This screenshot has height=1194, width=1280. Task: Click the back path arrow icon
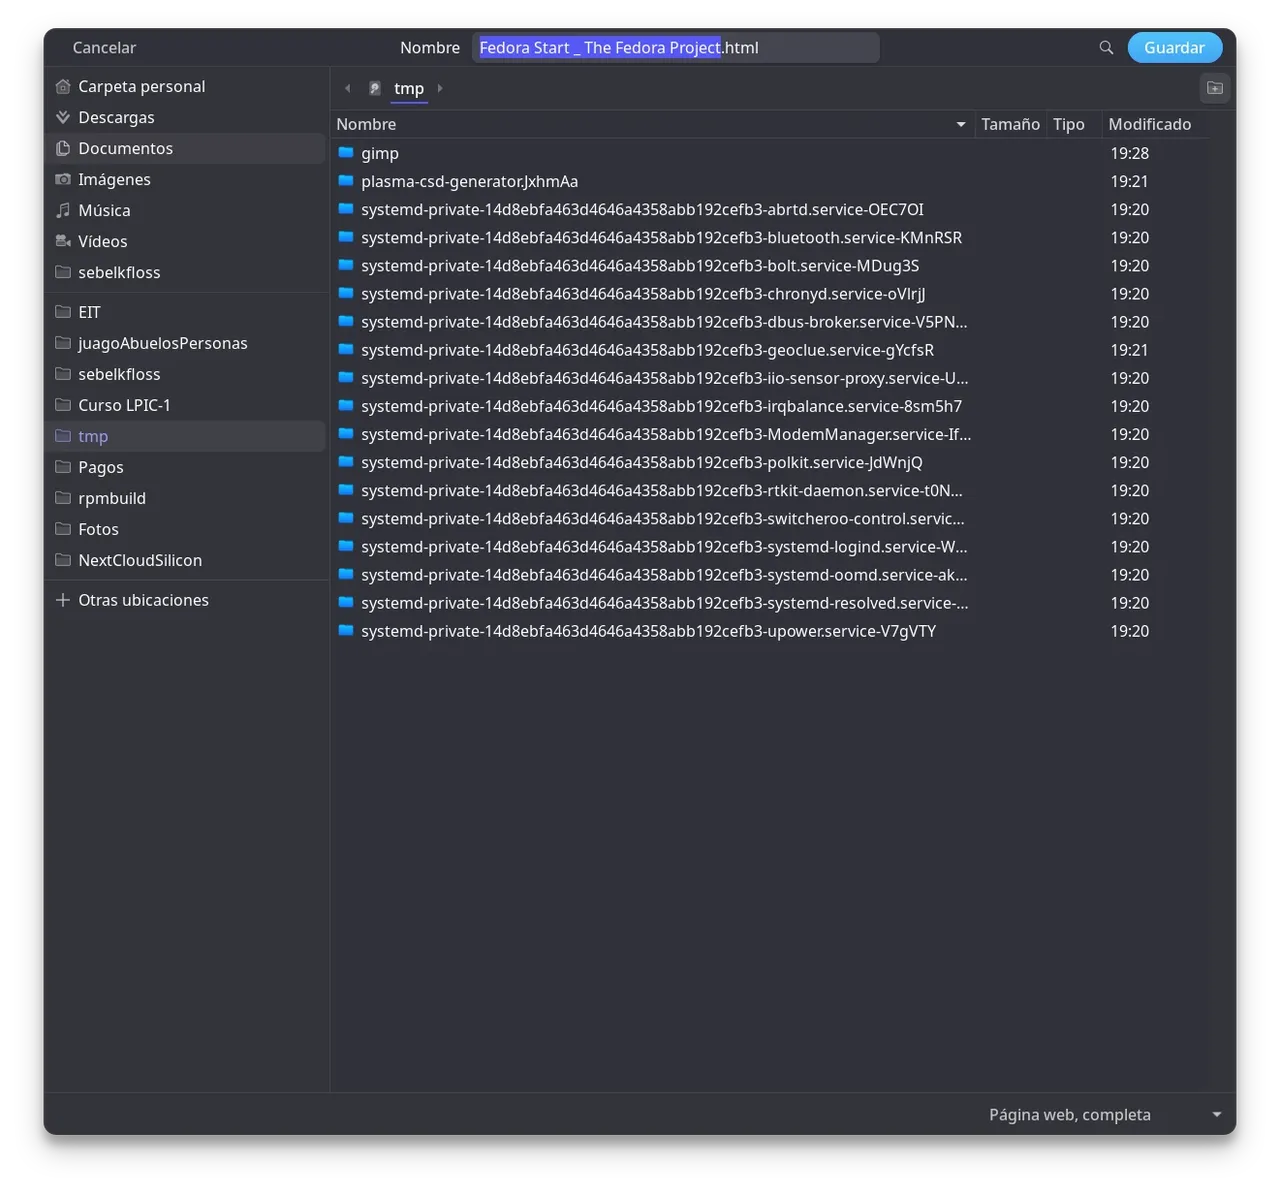tap(348, 88)
